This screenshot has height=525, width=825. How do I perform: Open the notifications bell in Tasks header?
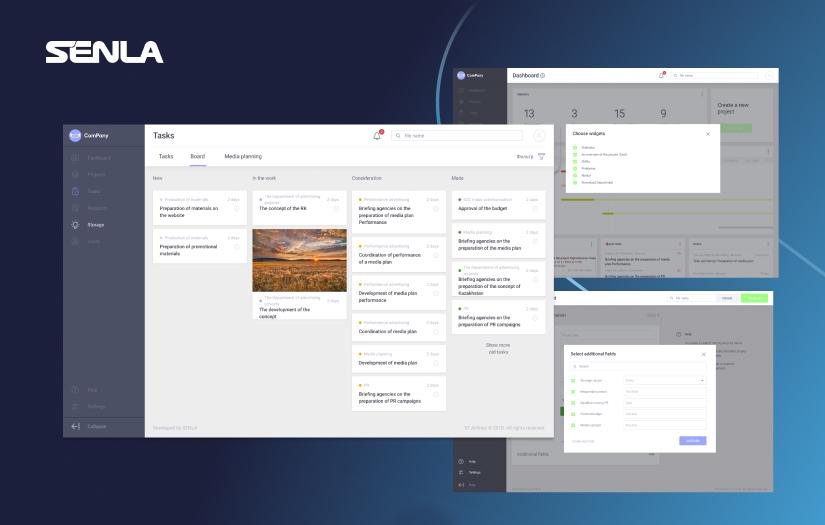click(x=377, y=136)
